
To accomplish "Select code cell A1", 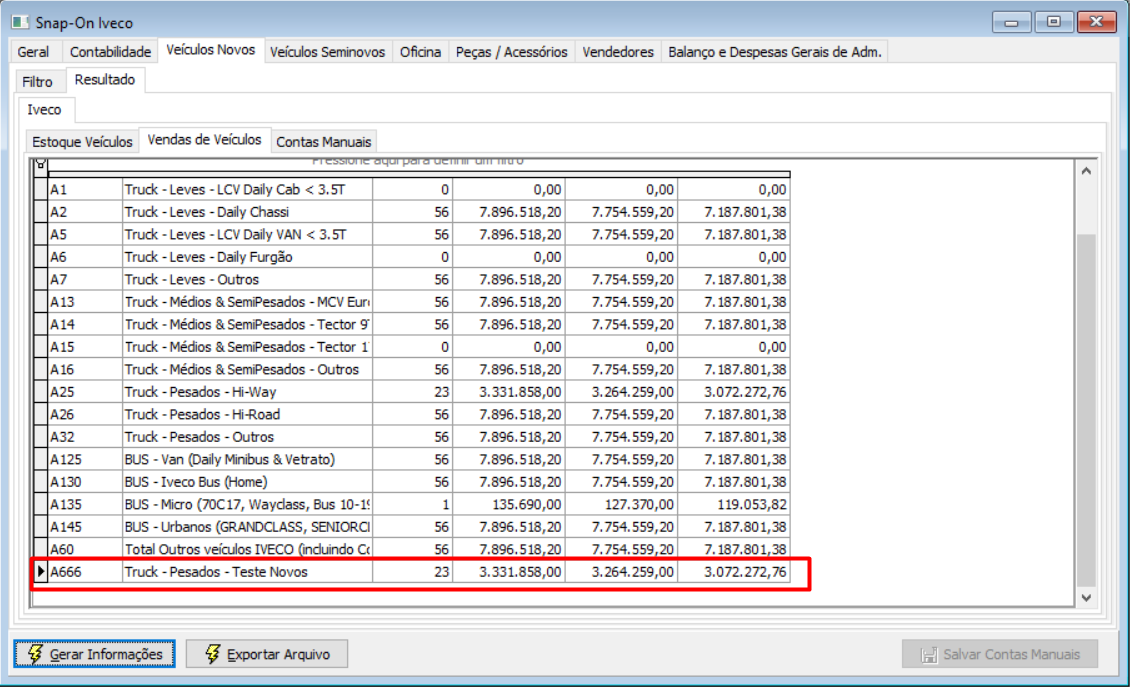I will point(85,190).
